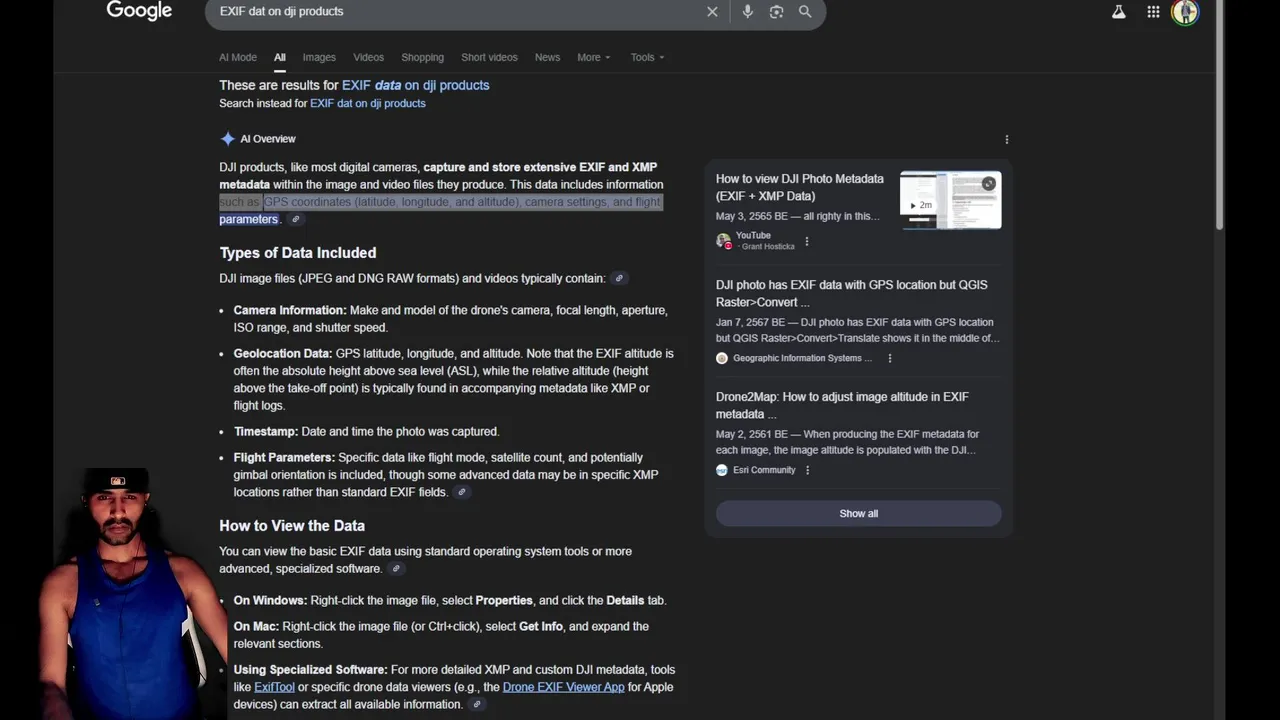The width and height of the screenshot is (1280, 720).
Task: Switch to the Short videos tab
Action: pos(489,57)
